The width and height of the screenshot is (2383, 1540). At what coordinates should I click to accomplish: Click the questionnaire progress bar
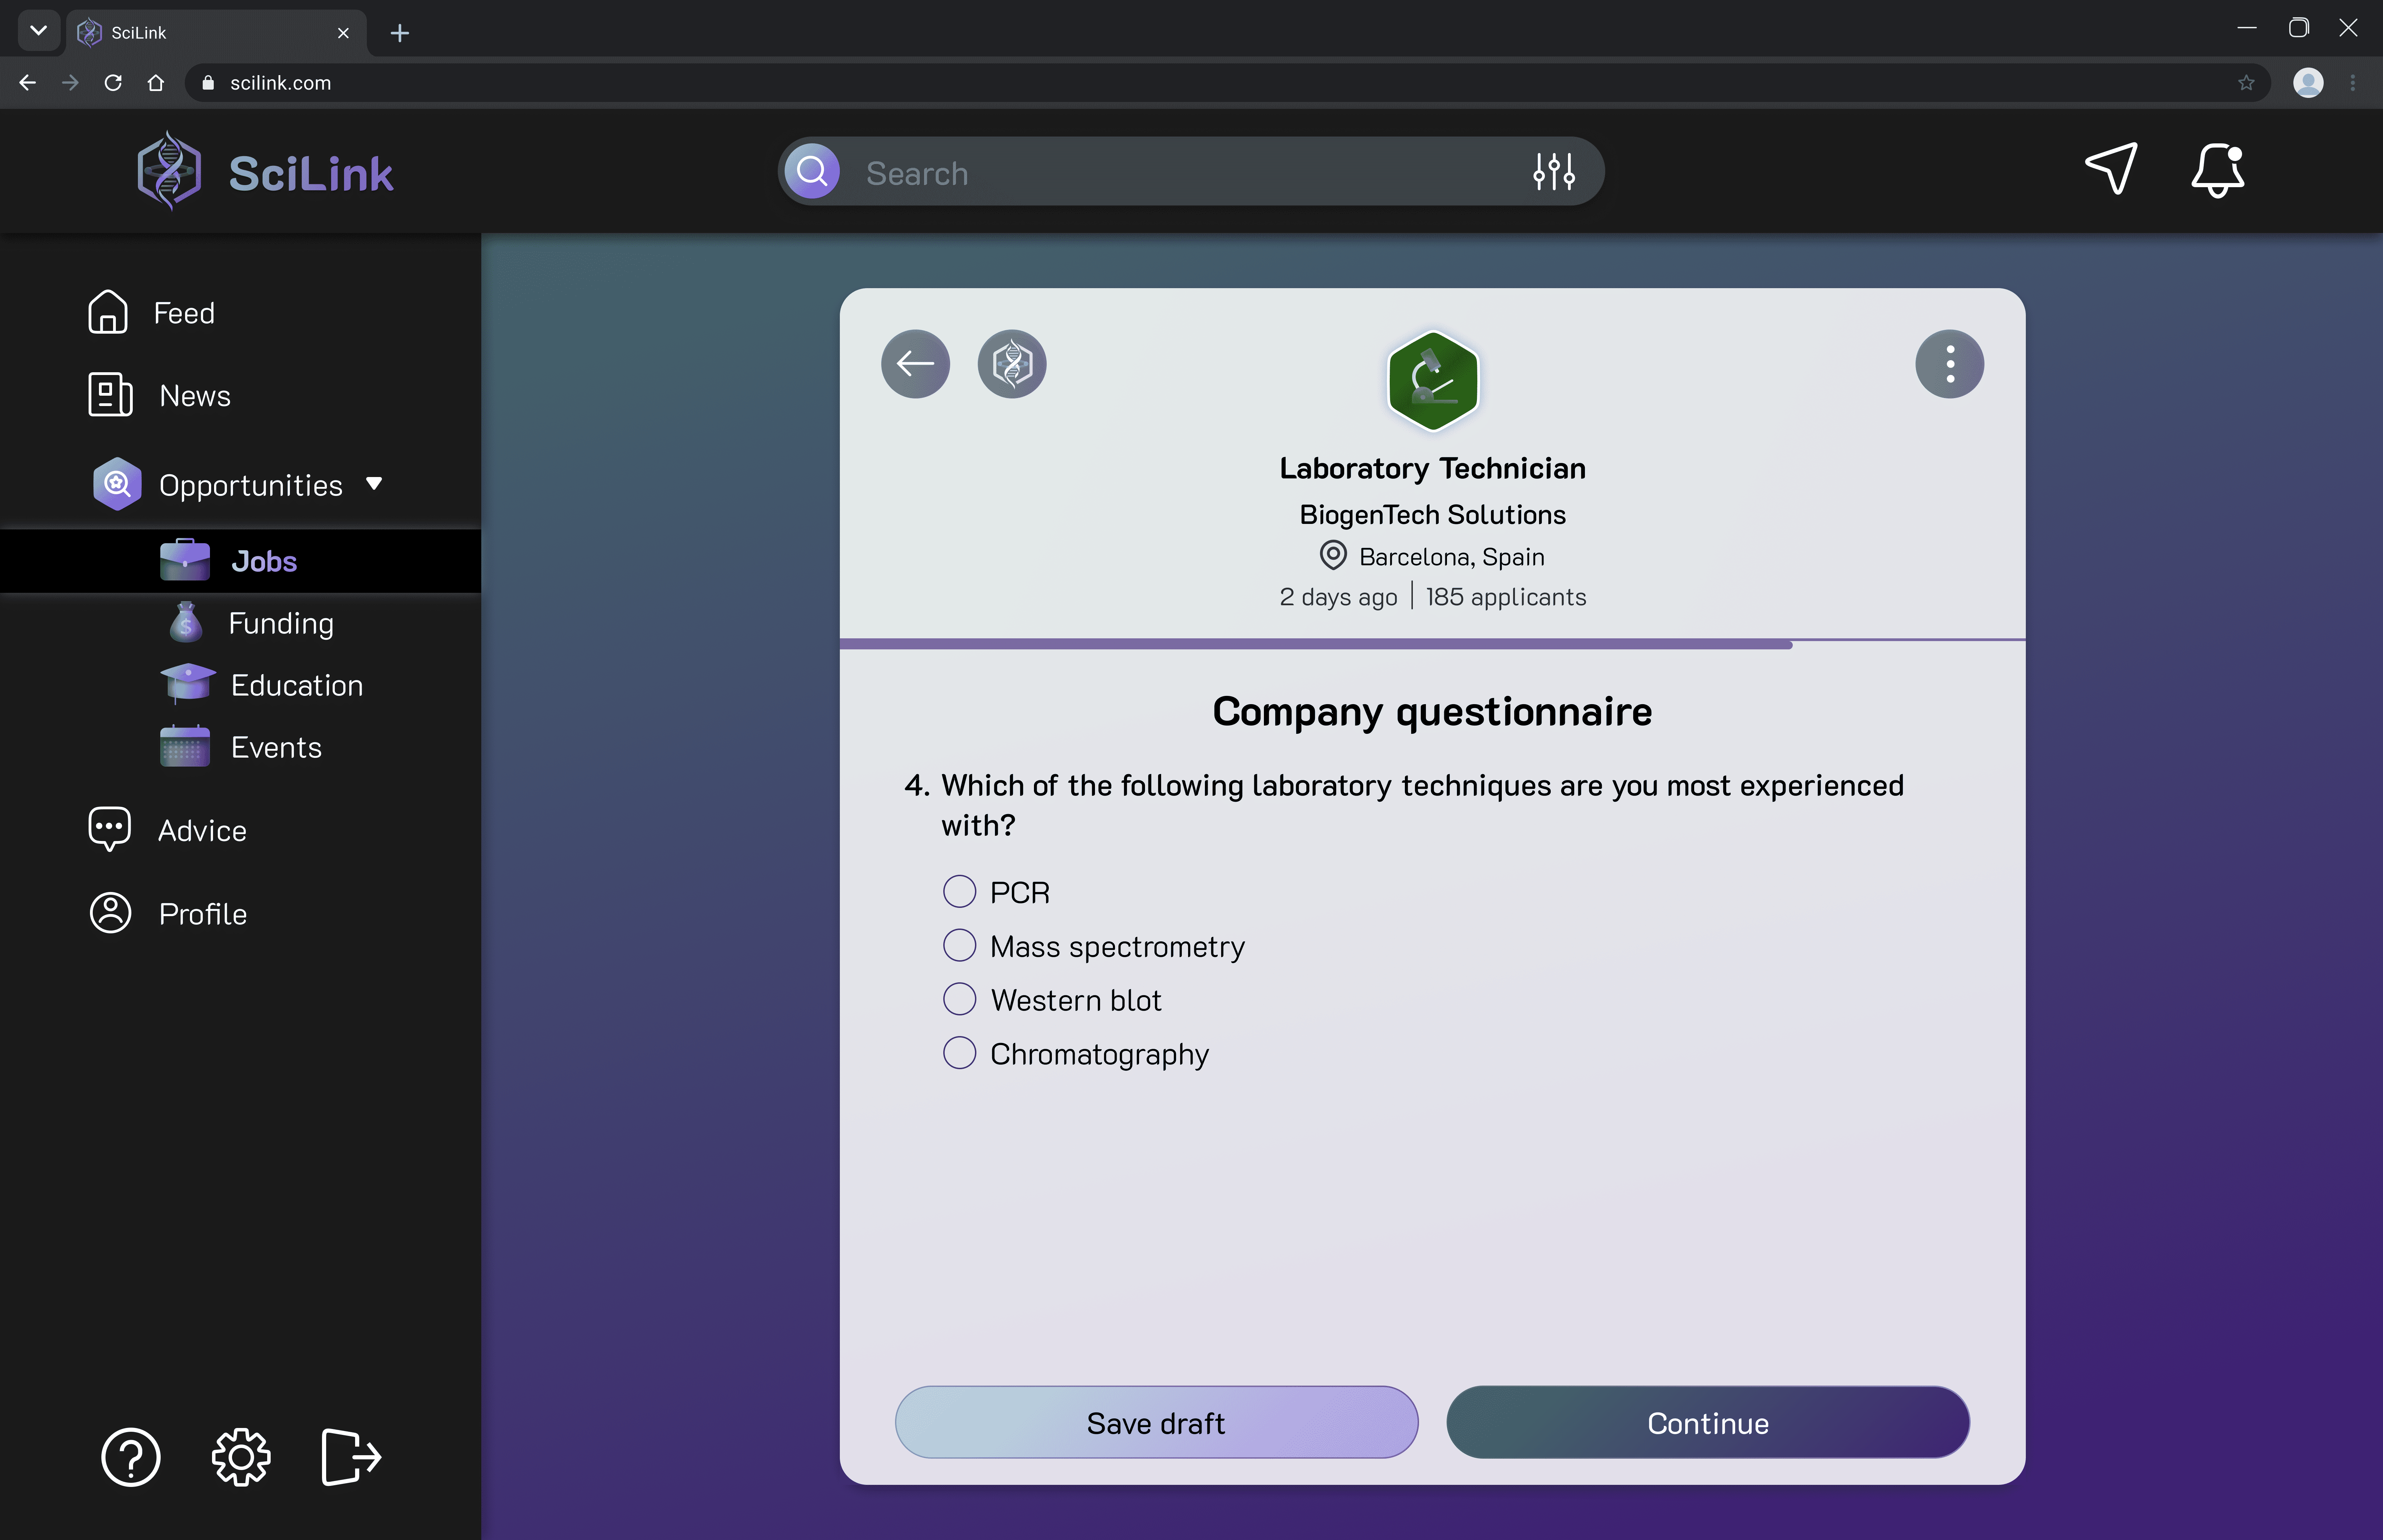click(x=1432, y=644)
